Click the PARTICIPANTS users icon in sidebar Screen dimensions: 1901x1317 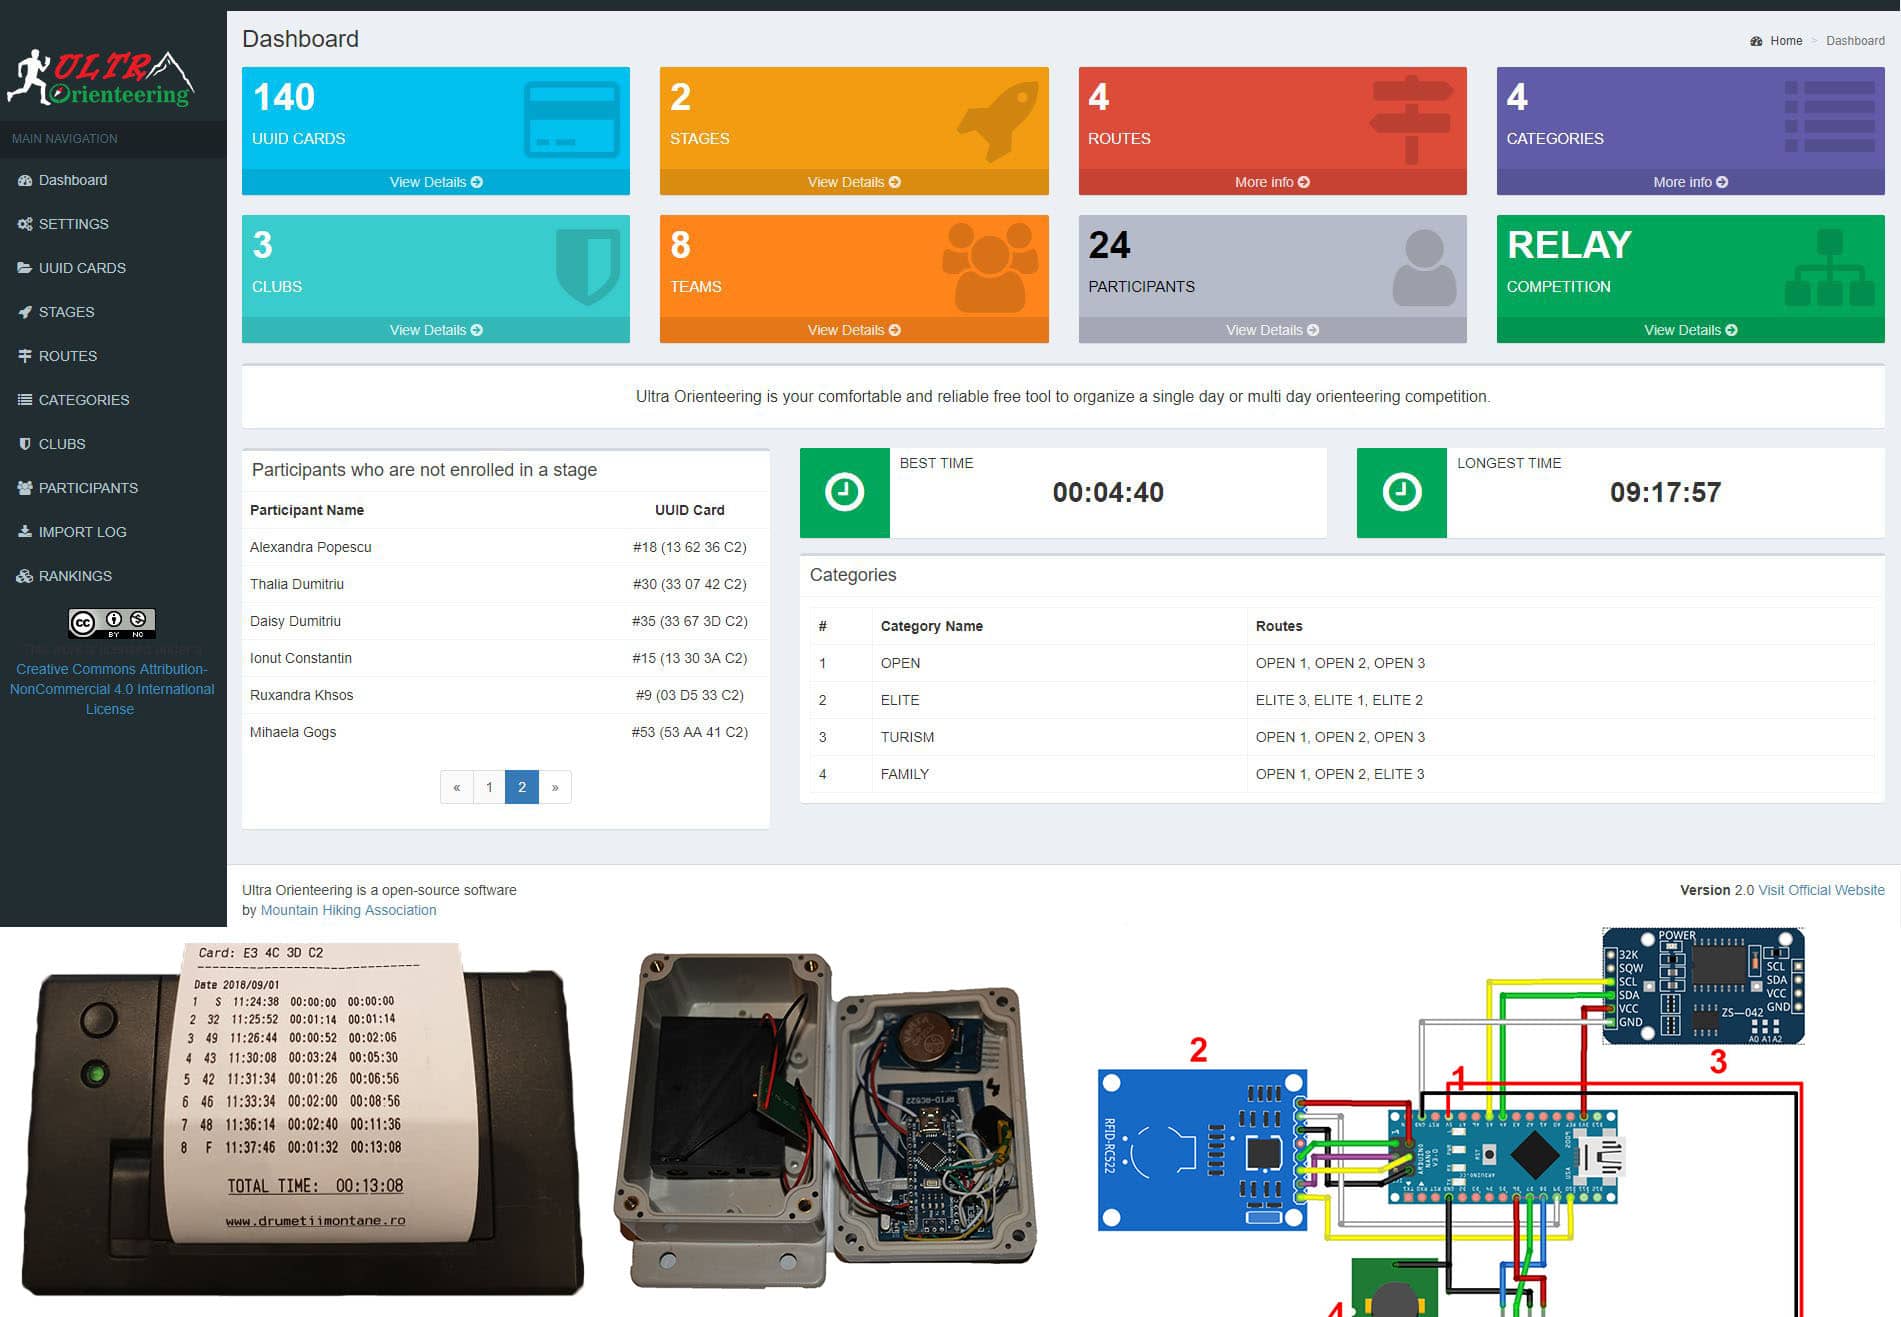pyautogui.click(x=25, y=488)
